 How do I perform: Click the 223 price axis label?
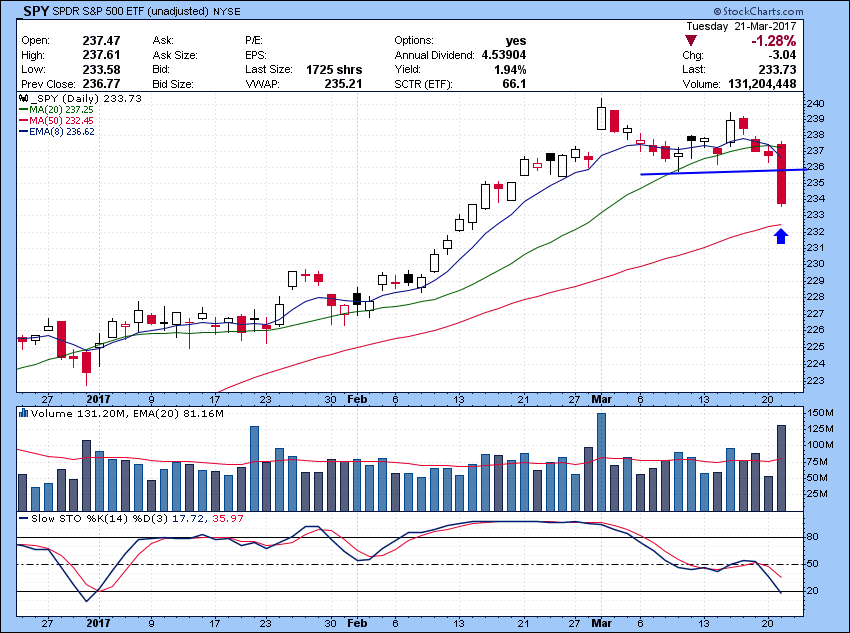click(x=815, y=380)
